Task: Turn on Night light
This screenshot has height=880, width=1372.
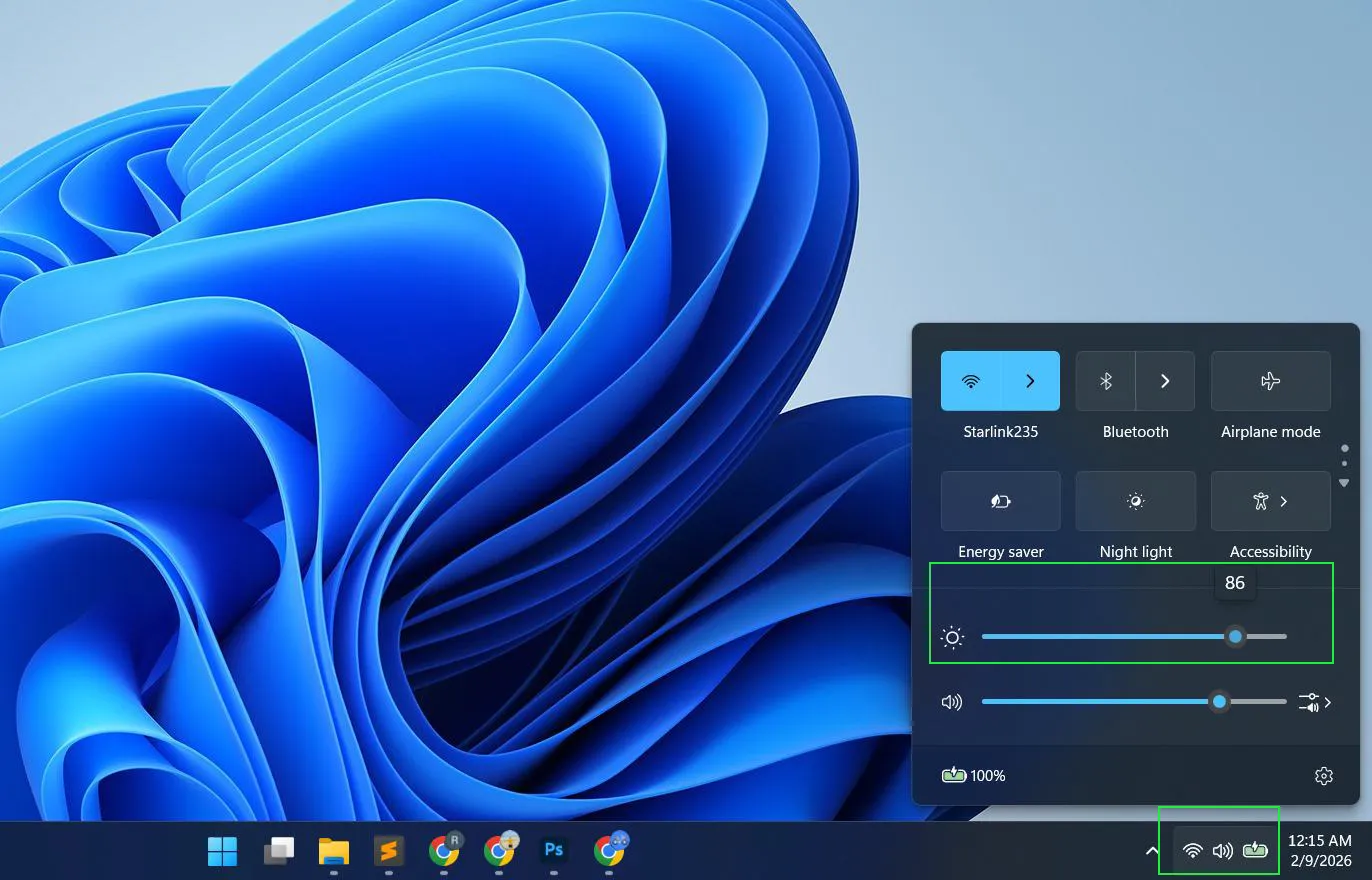Action: pyautogui.click(x=1135, y=501)
